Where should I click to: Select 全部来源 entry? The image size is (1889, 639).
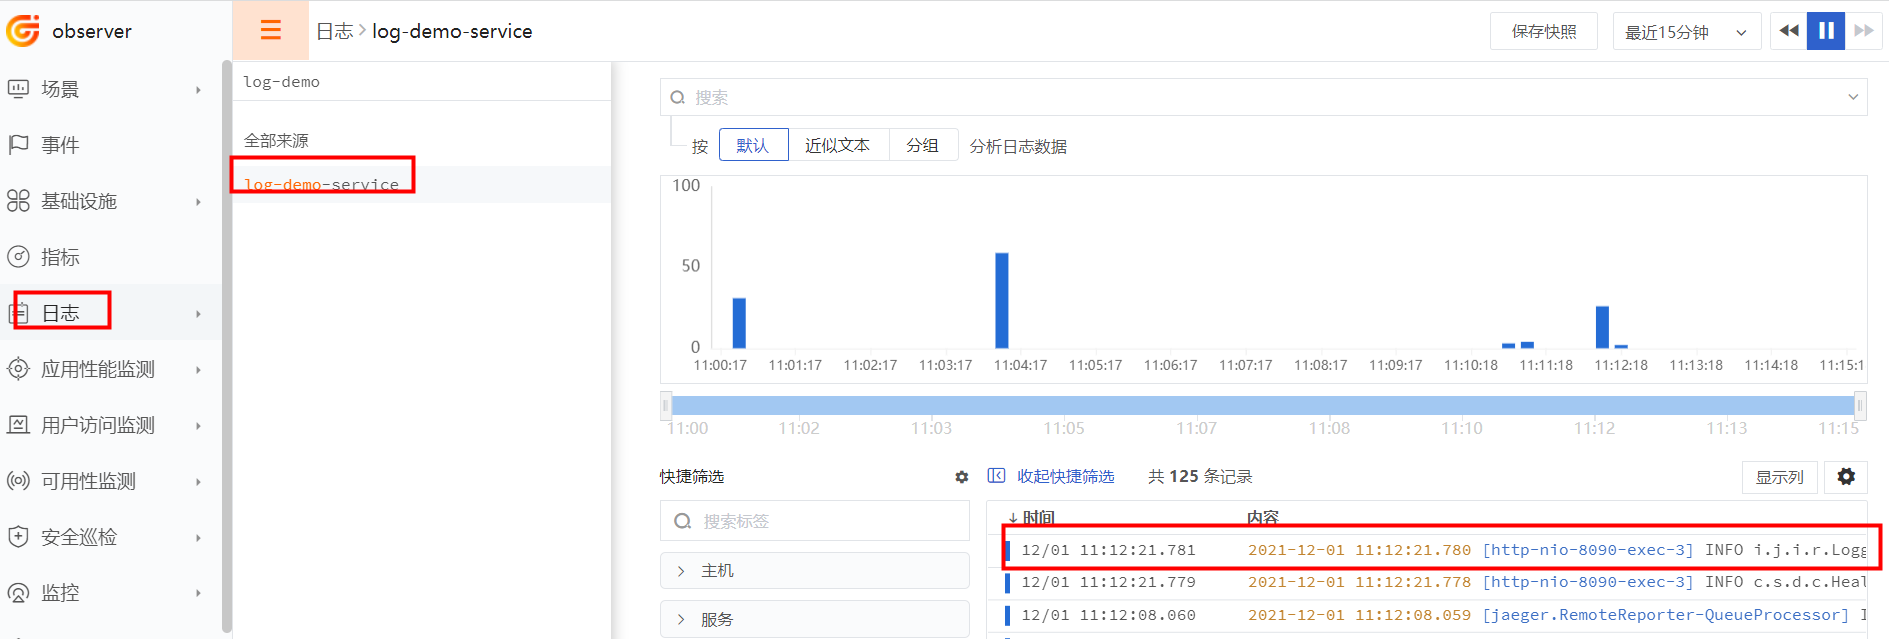pyautogui.click(x=276, y=140)
